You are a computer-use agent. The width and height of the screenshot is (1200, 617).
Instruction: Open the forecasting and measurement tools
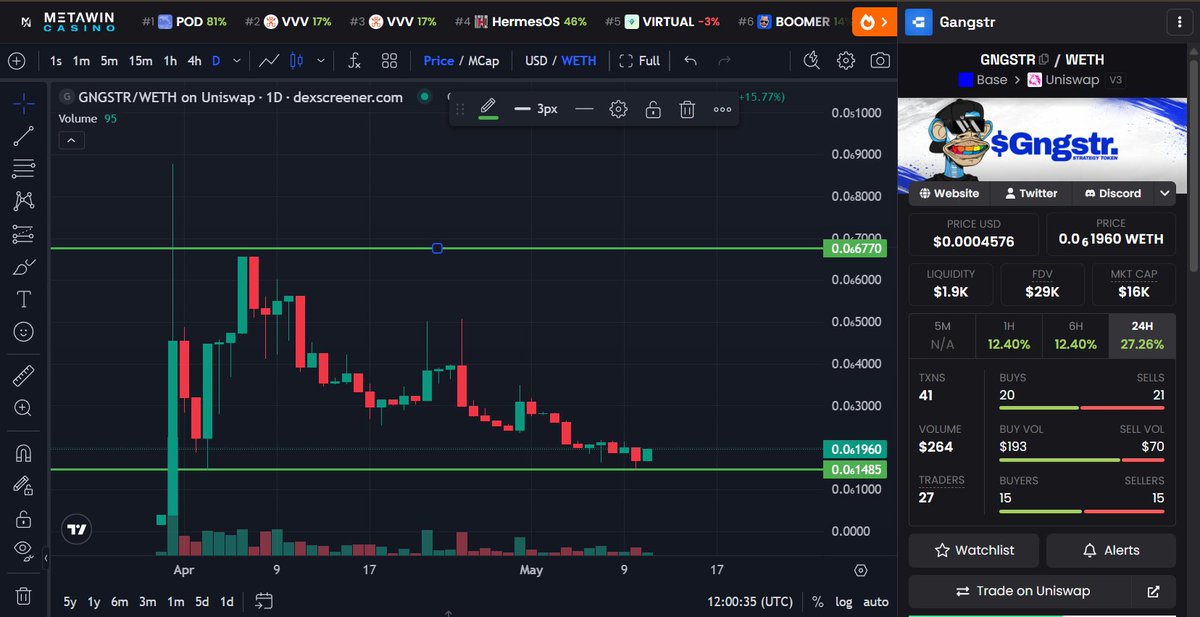[24, 235]
